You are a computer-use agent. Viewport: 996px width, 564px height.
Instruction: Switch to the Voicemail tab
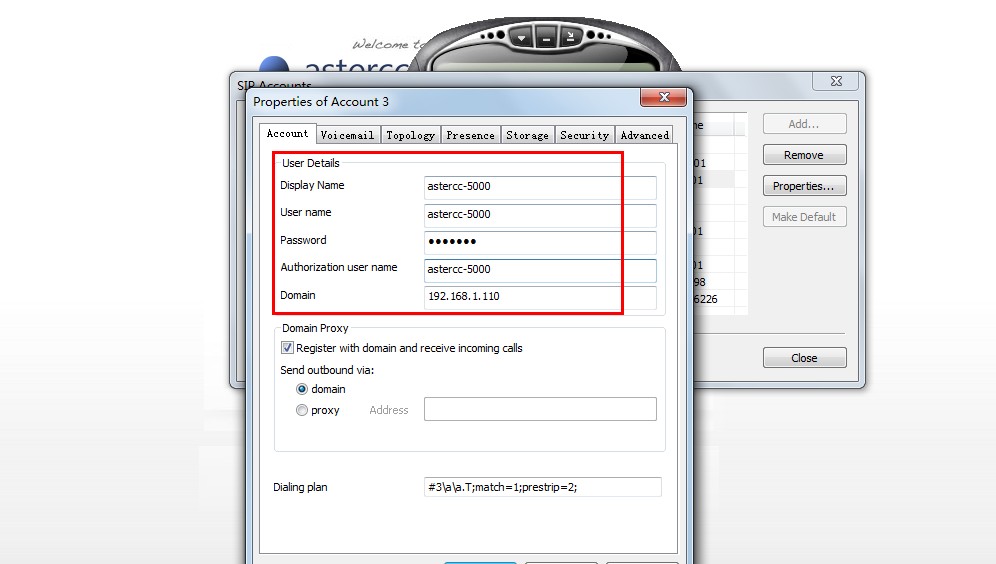click(347, 135)
